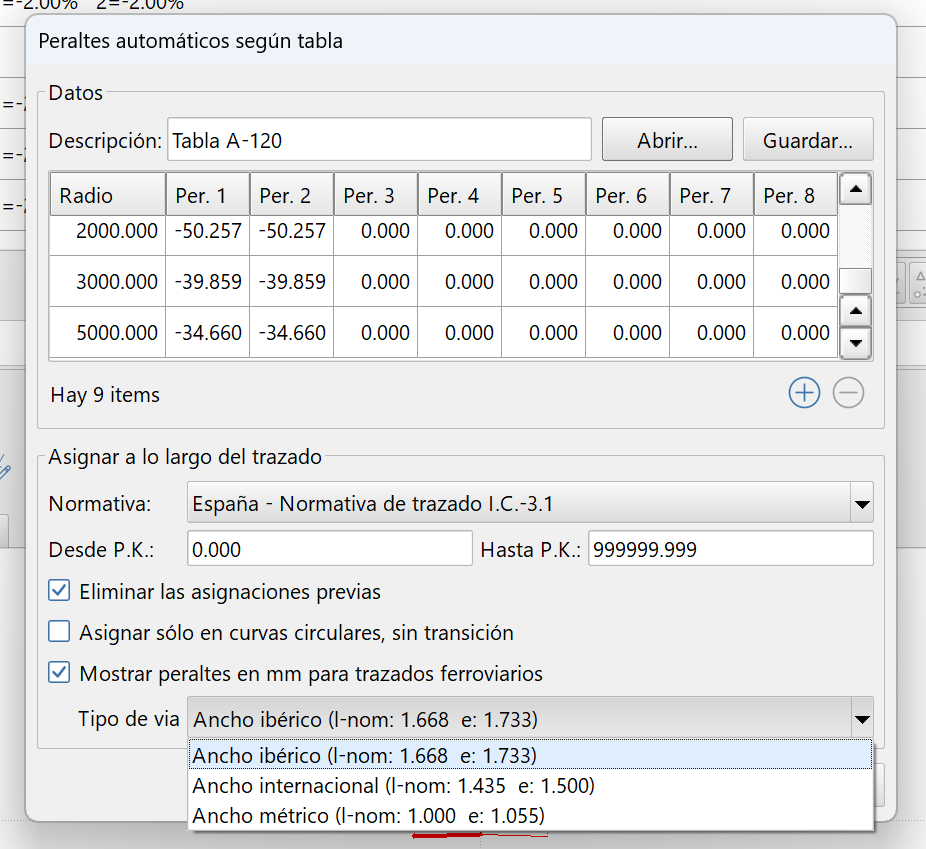Enable Asignar sólo en curvas circulares checkbox
The height and width of the screenshot is (849, 926).
59,631
